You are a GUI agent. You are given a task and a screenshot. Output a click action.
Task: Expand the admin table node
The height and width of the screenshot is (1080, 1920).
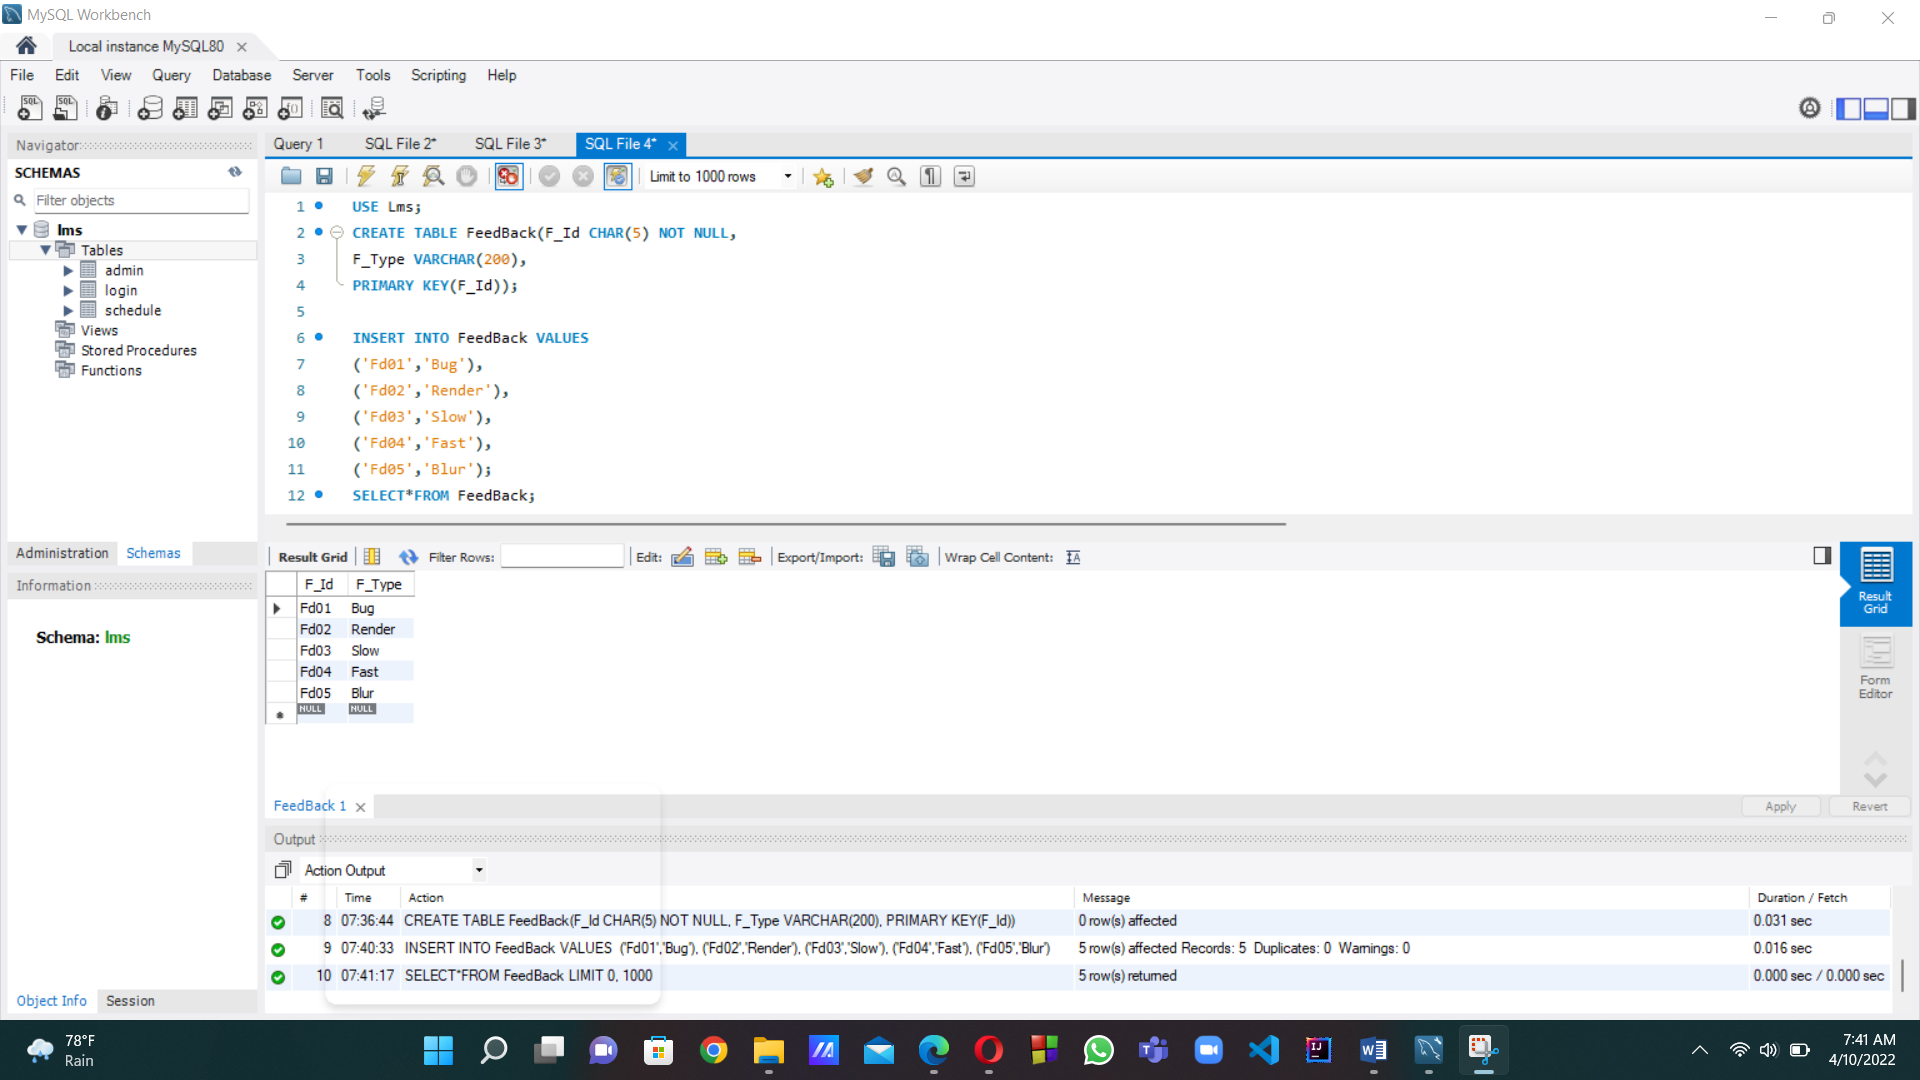(x=68, y=270)
